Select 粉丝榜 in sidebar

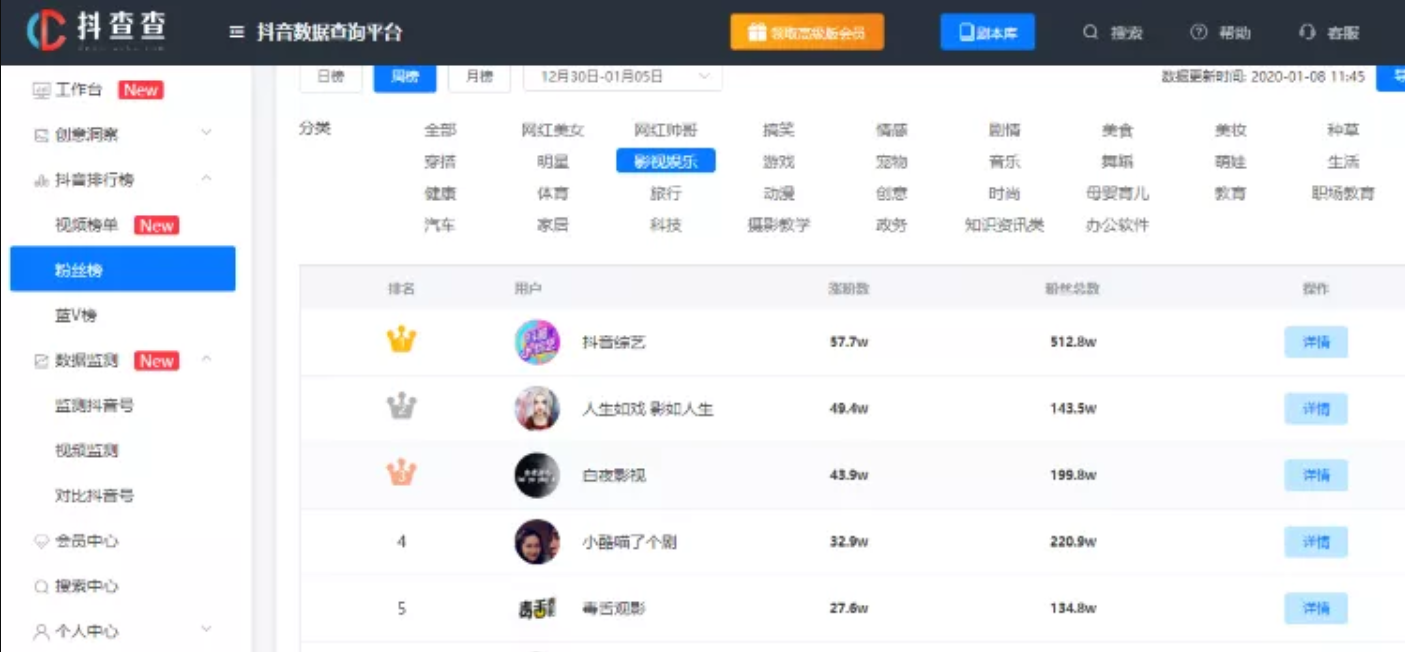(x=123, y=269)
